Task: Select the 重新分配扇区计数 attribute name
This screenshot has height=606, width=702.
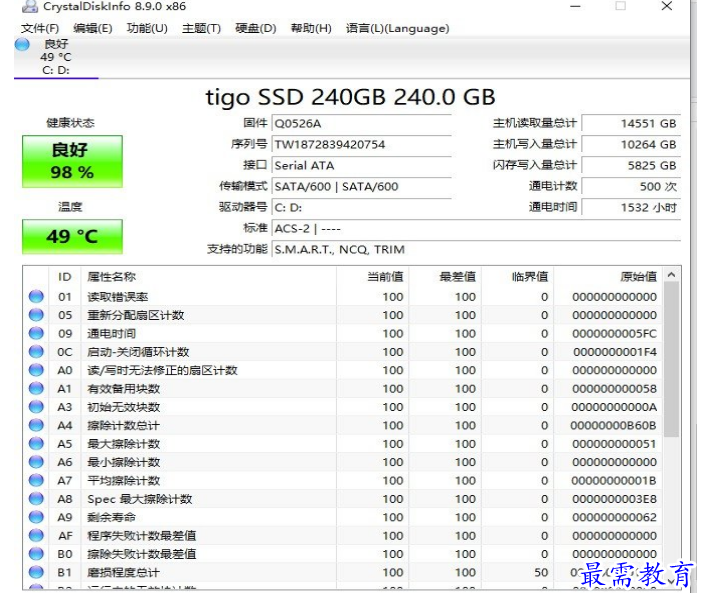Action: [x=136, y=315]
